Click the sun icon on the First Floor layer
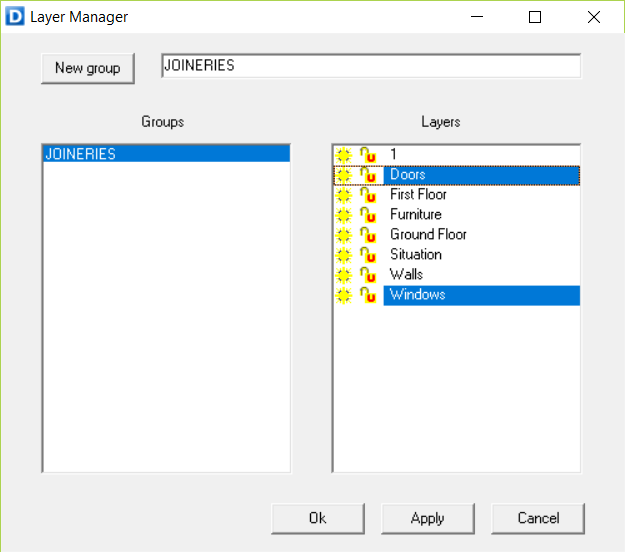Viewport: 625px width, 552px height. [x=344, y=195]
